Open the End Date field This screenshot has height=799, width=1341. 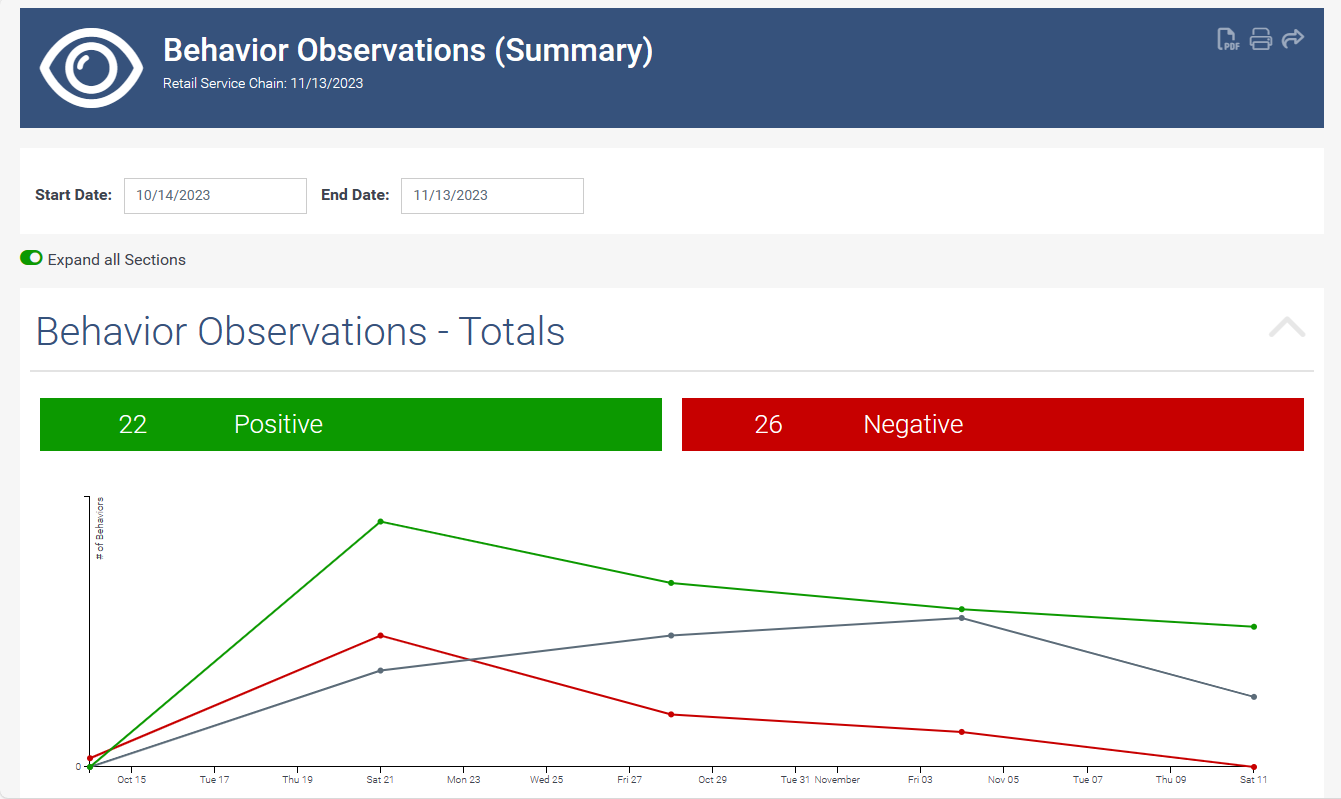492,196
